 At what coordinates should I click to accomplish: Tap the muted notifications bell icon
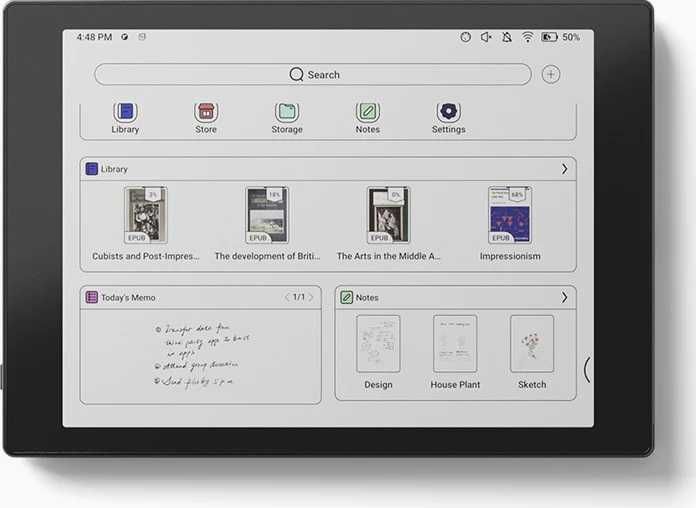pyautogui.click(x=506, y=37)
